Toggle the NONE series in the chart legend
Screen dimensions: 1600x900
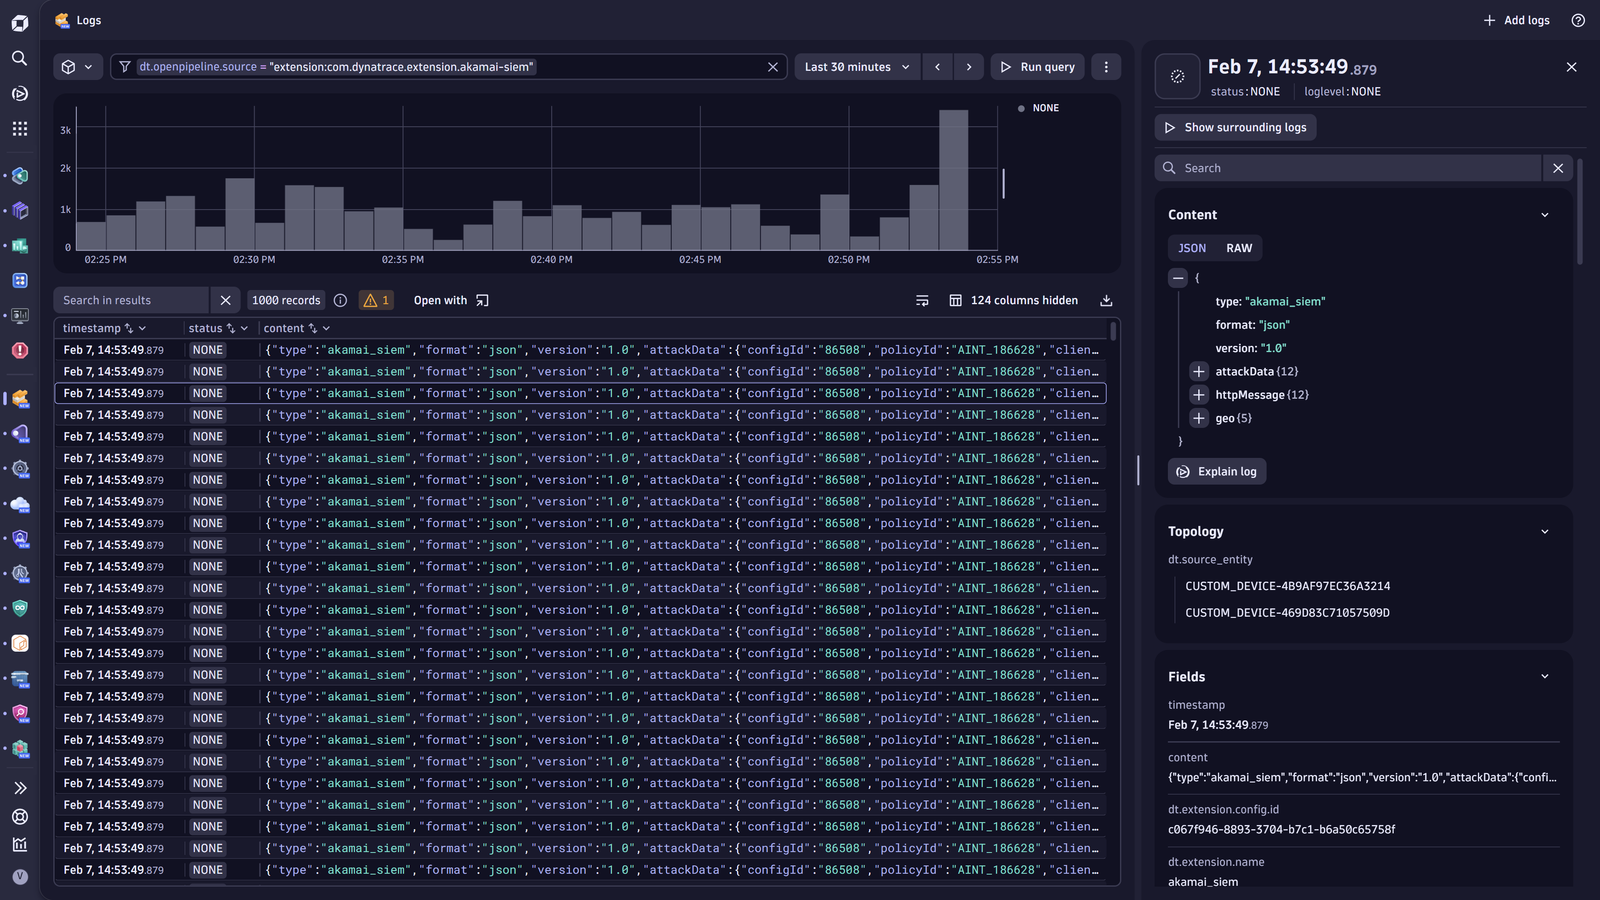click(1038, 108)
